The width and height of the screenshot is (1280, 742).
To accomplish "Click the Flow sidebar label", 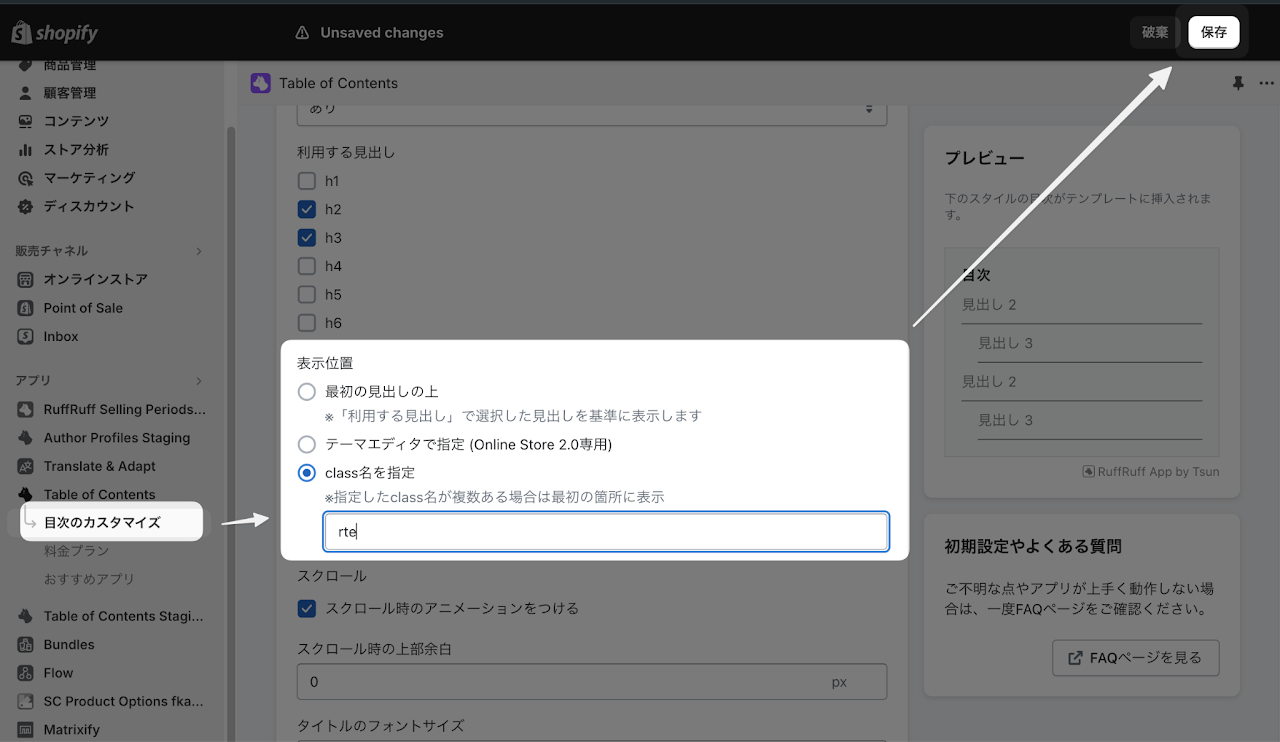I will pos(58,673).
